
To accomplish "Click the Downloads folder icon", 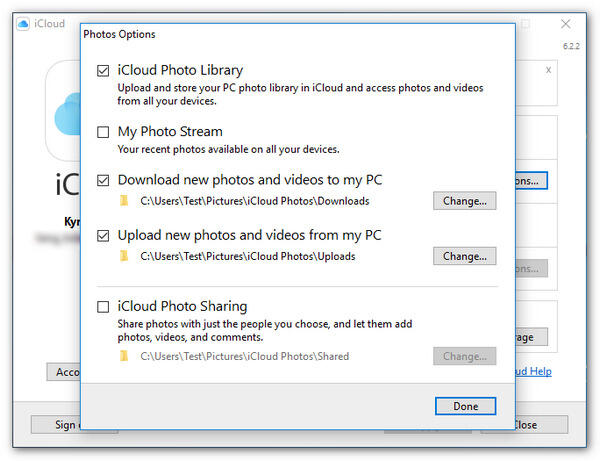I will (x=125, y=201).
